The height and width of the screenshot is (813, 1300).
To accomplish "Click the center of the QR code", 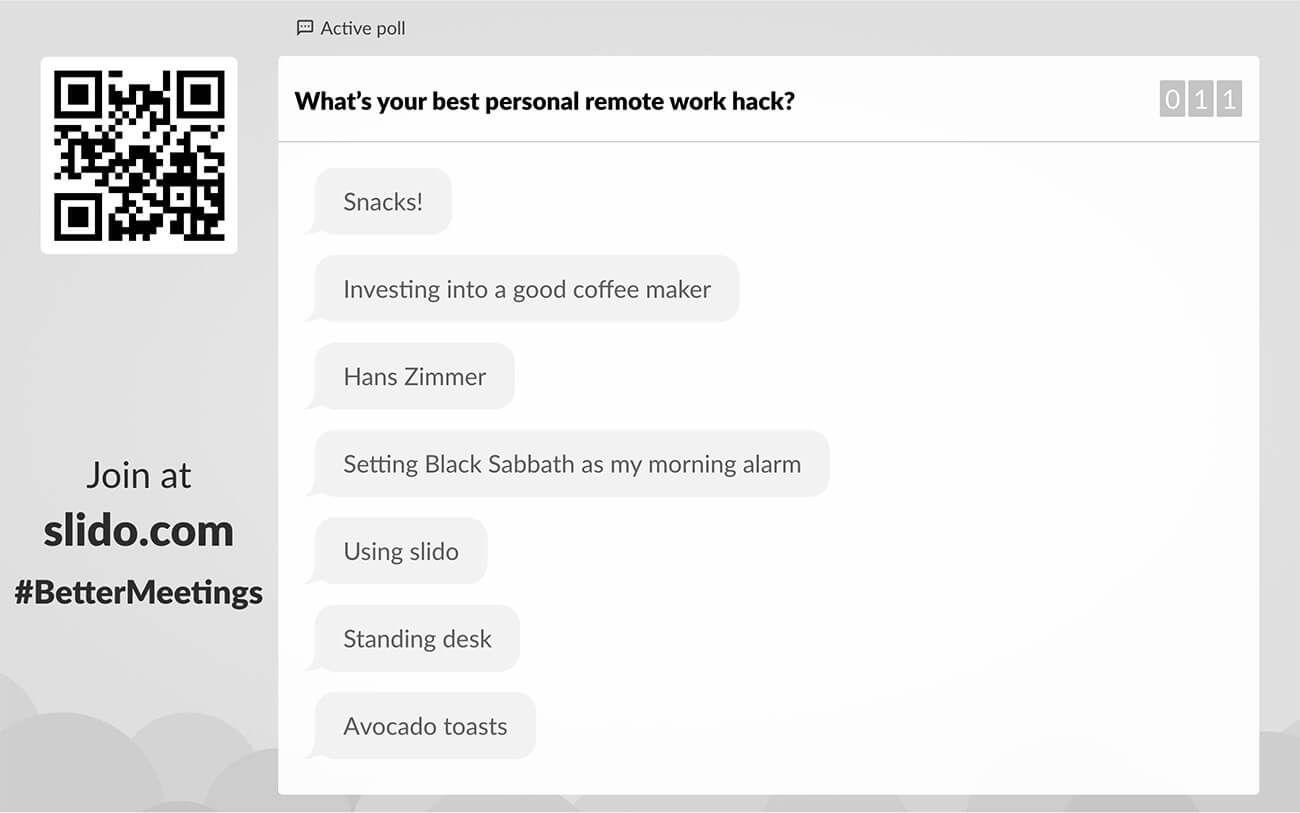I will 139,155.
